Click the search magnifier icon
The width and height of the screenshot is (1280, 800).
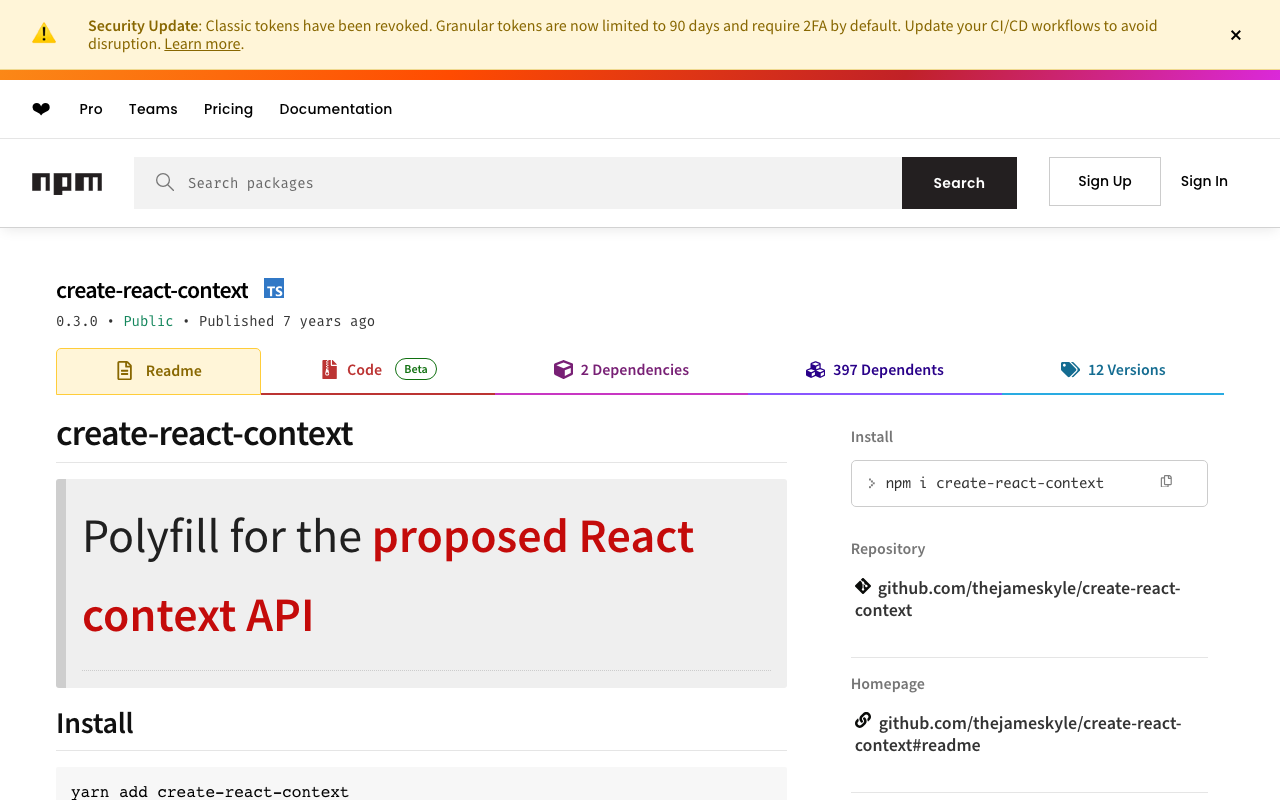[165, 182]
